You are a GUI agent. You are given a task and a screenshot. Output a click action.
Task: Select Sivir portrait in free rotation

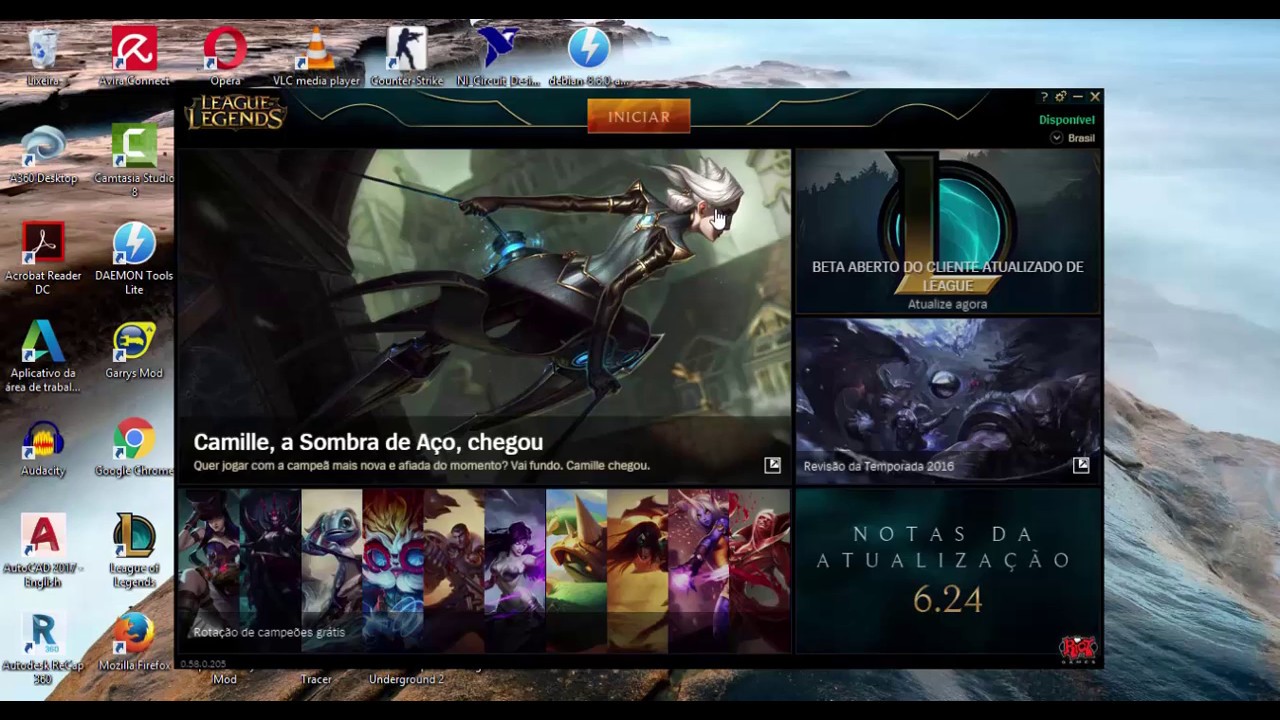[x=637, y=570]
